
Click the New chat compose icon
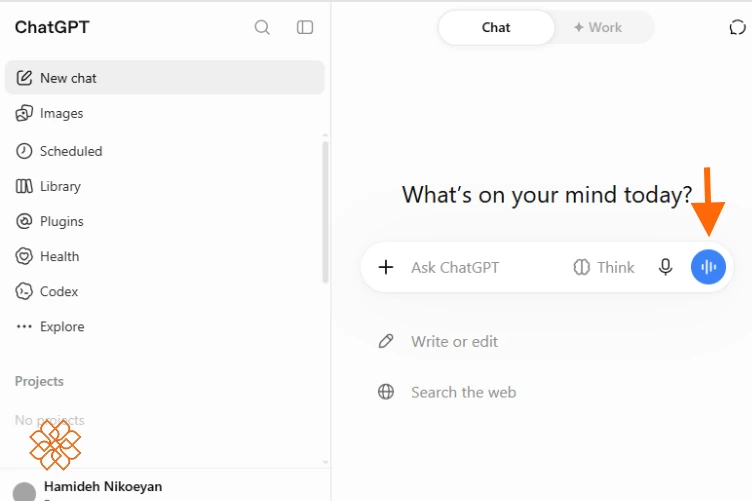pos(24,78)
